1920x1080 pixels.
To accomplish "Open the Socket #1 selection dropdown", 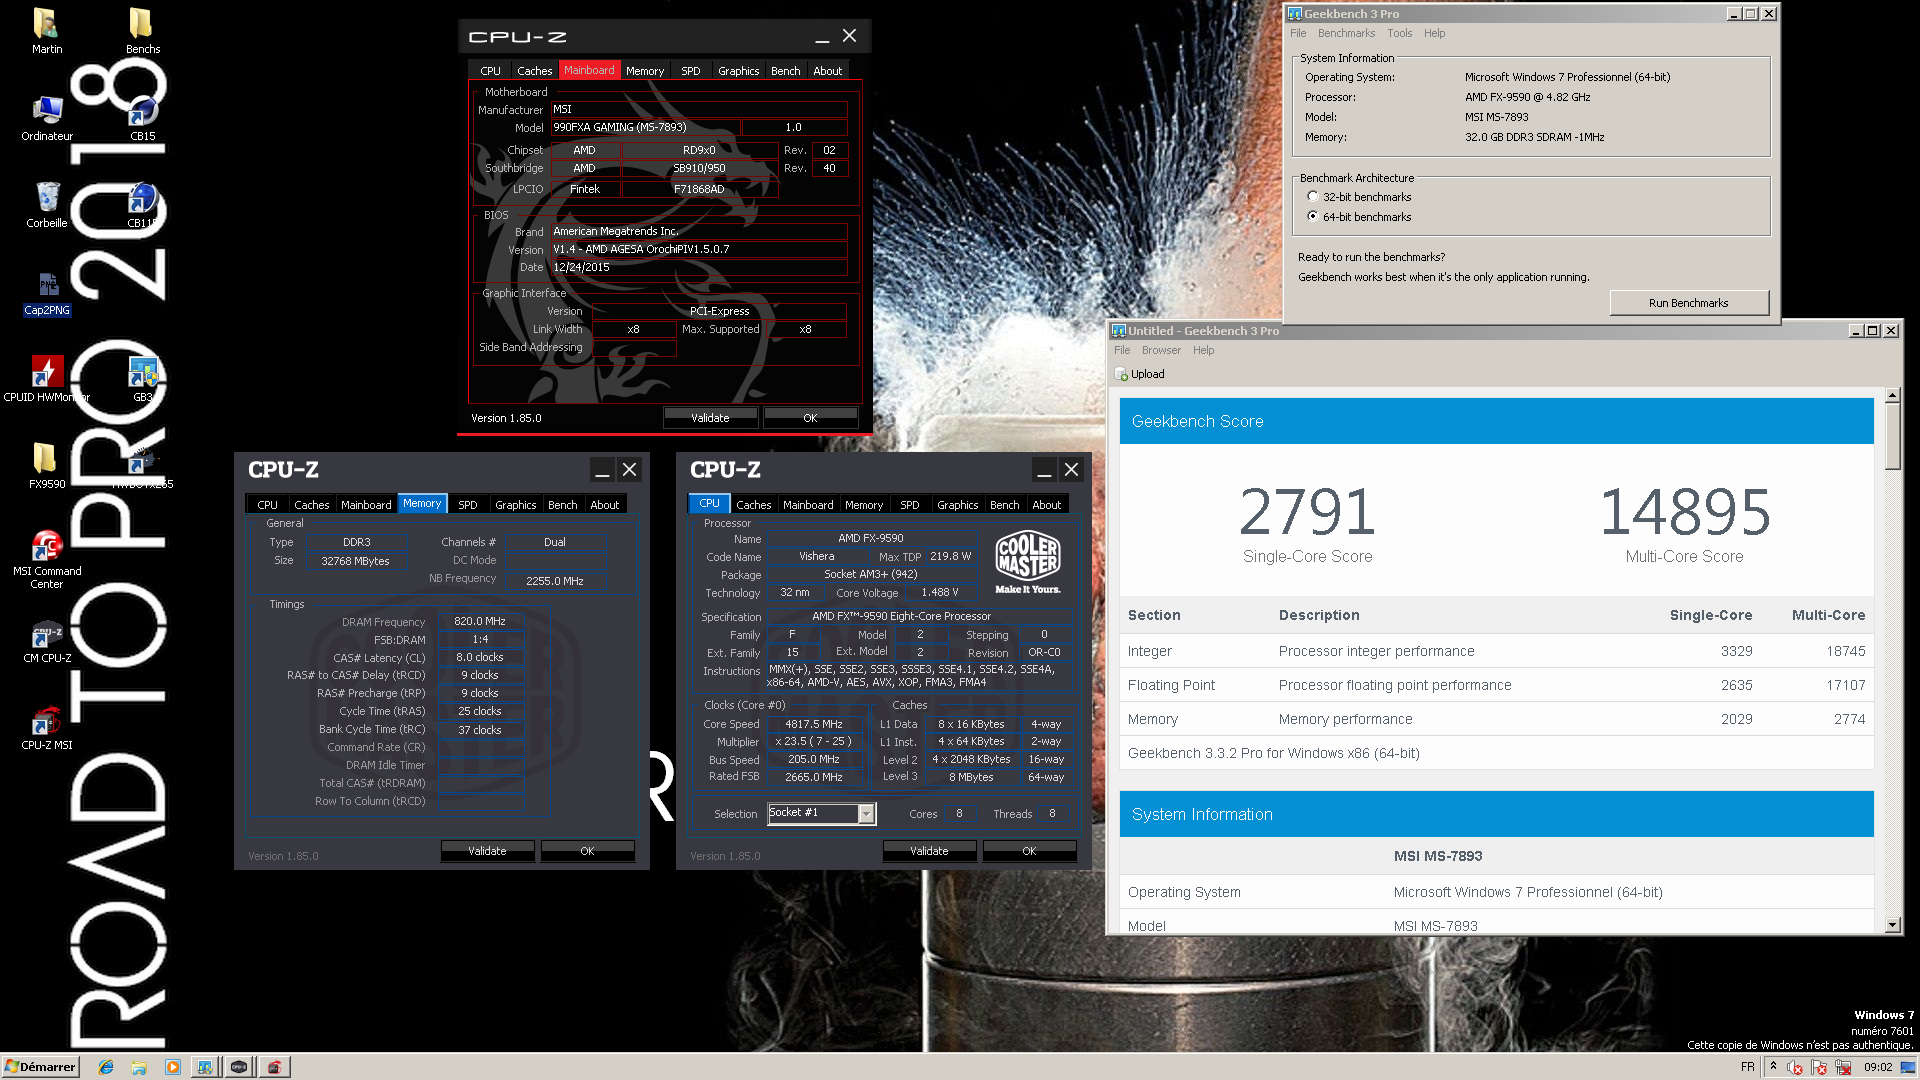I will pyautogui.click(x=866, y=813).
